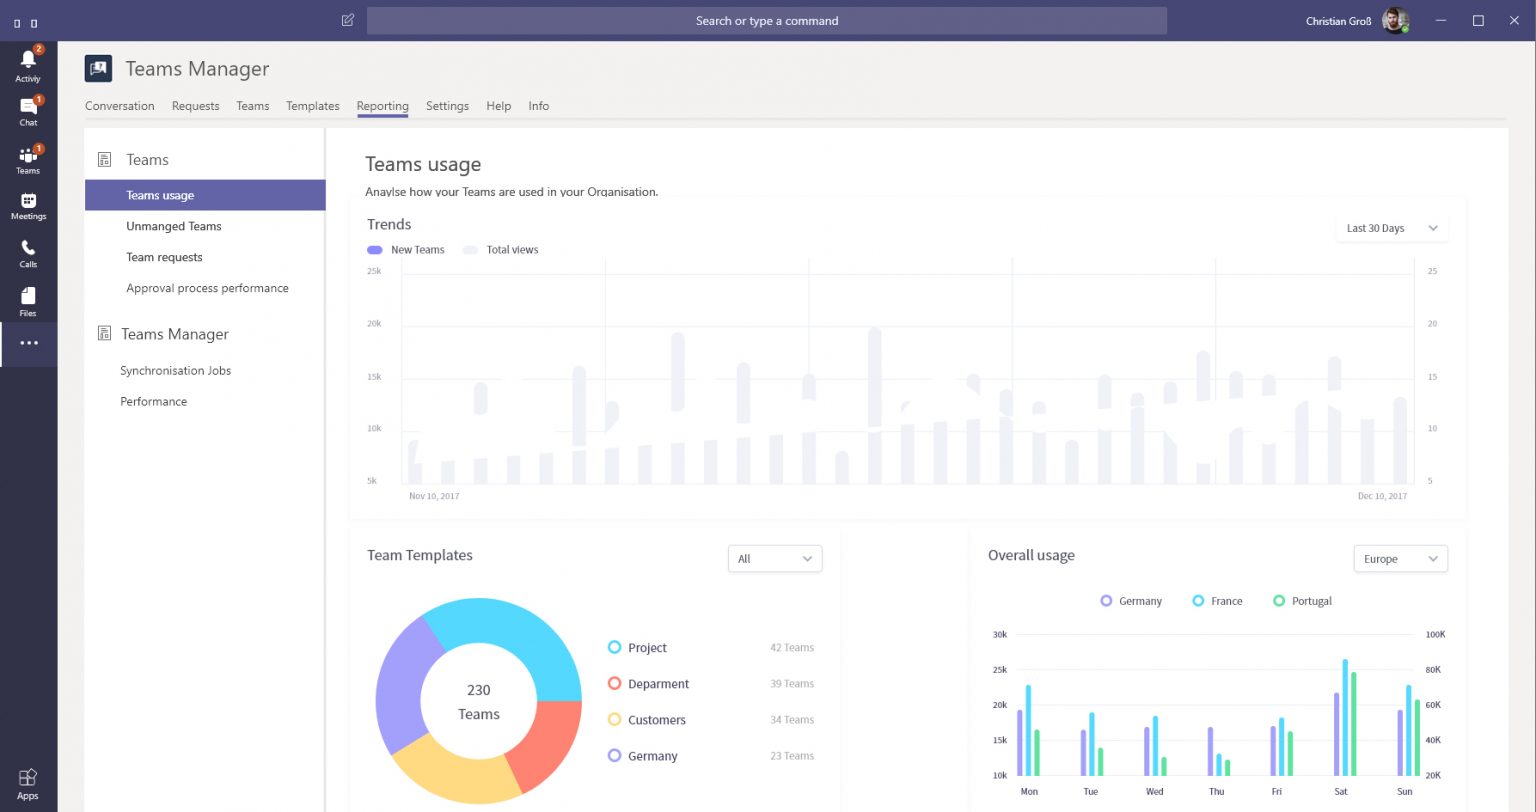
Task: Open the Chat icon in sidebar
Action: point(28,109)
